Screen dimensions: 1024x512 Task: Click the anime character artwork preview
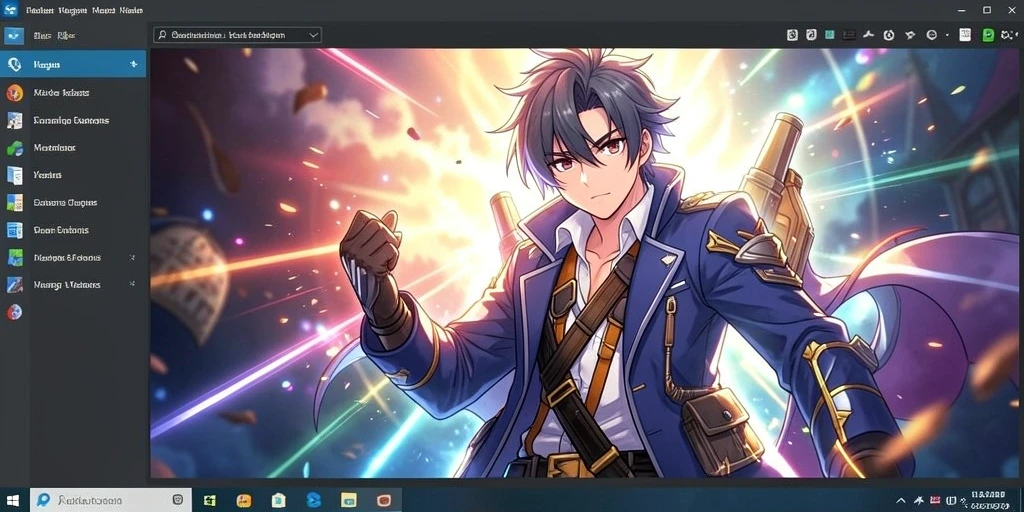[584, 263]
